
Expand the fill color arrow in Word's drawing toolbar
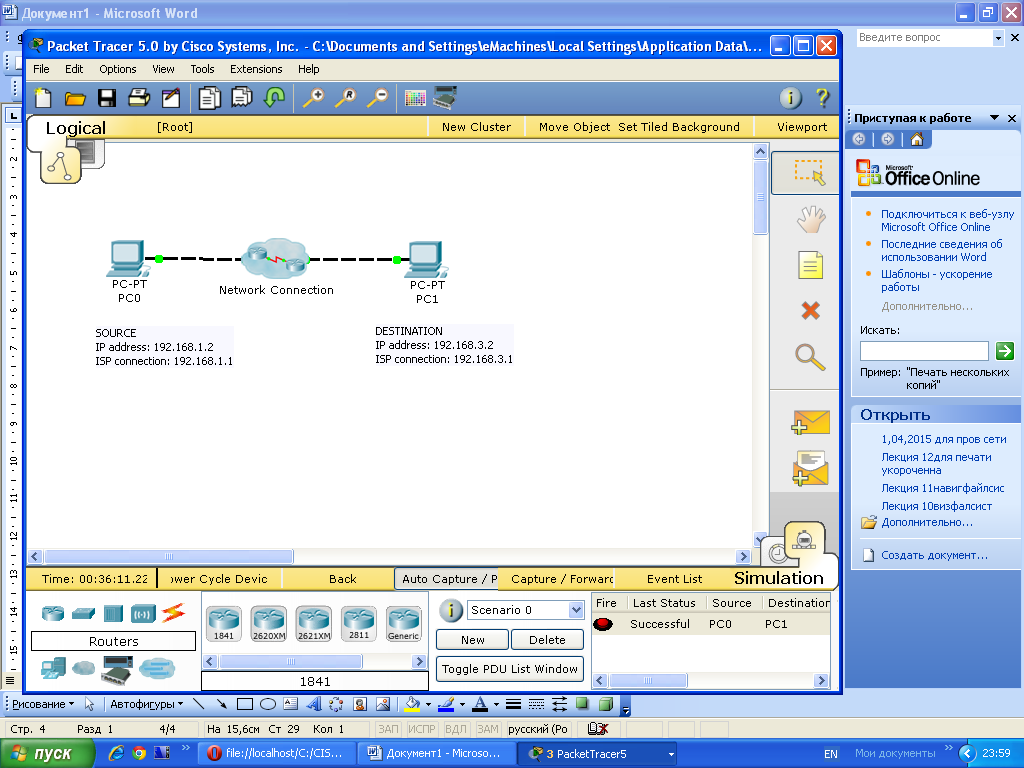point(428,704)
